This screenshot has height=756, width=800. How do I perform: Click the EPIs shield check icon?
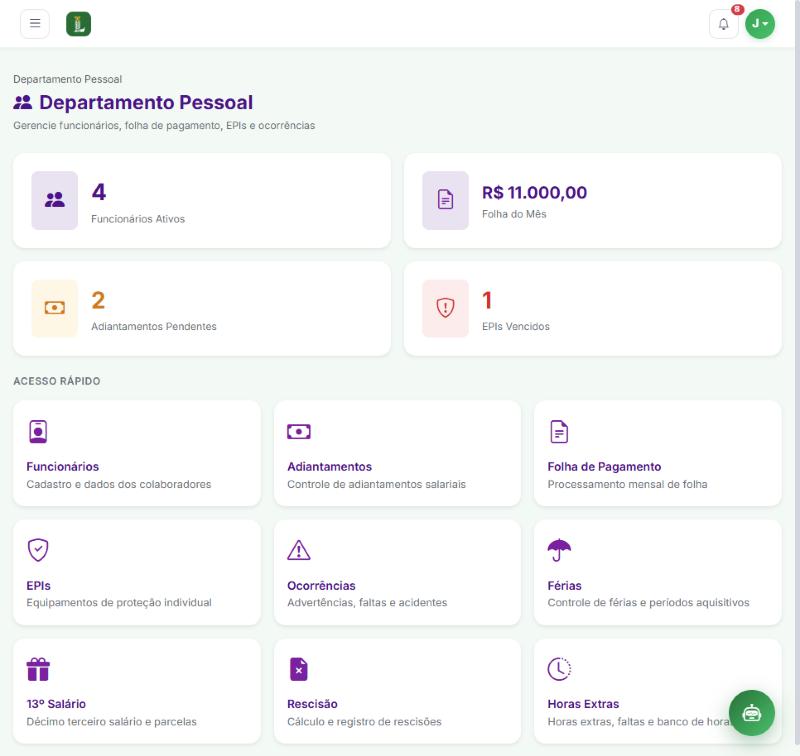point(38,550)
